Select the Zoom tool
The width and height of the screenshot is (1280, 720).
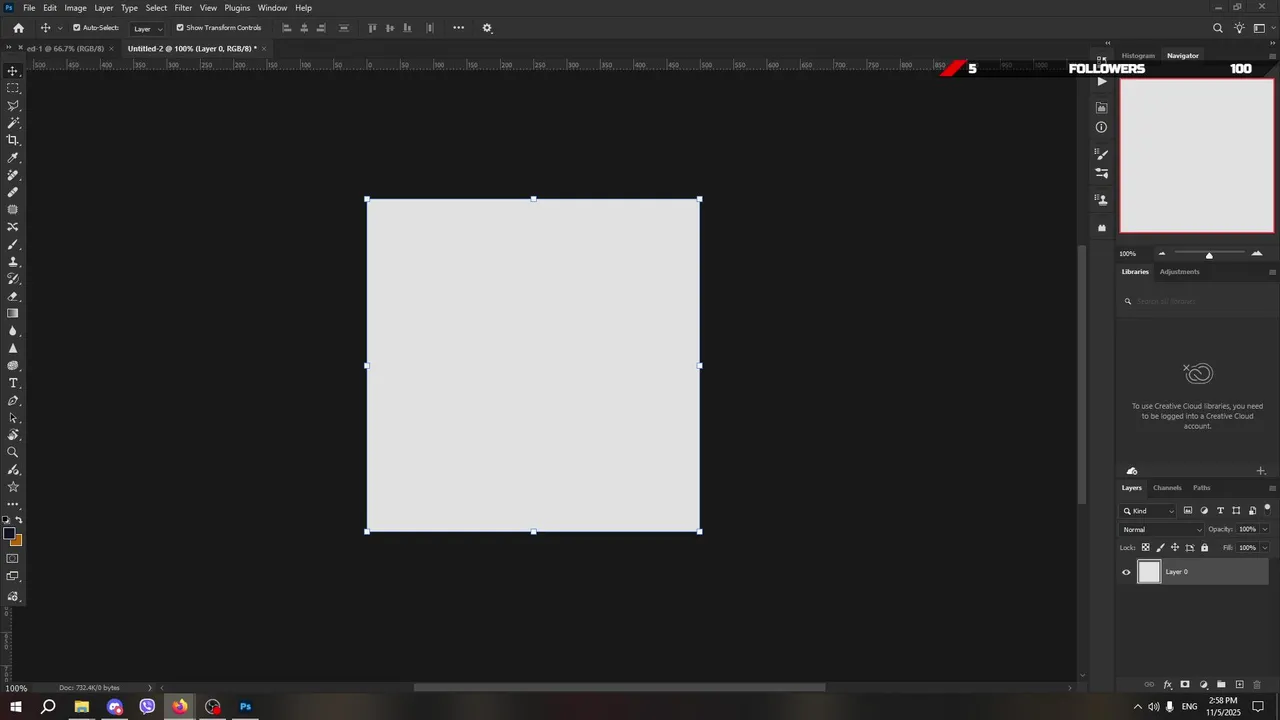click(x=13, y=452)
